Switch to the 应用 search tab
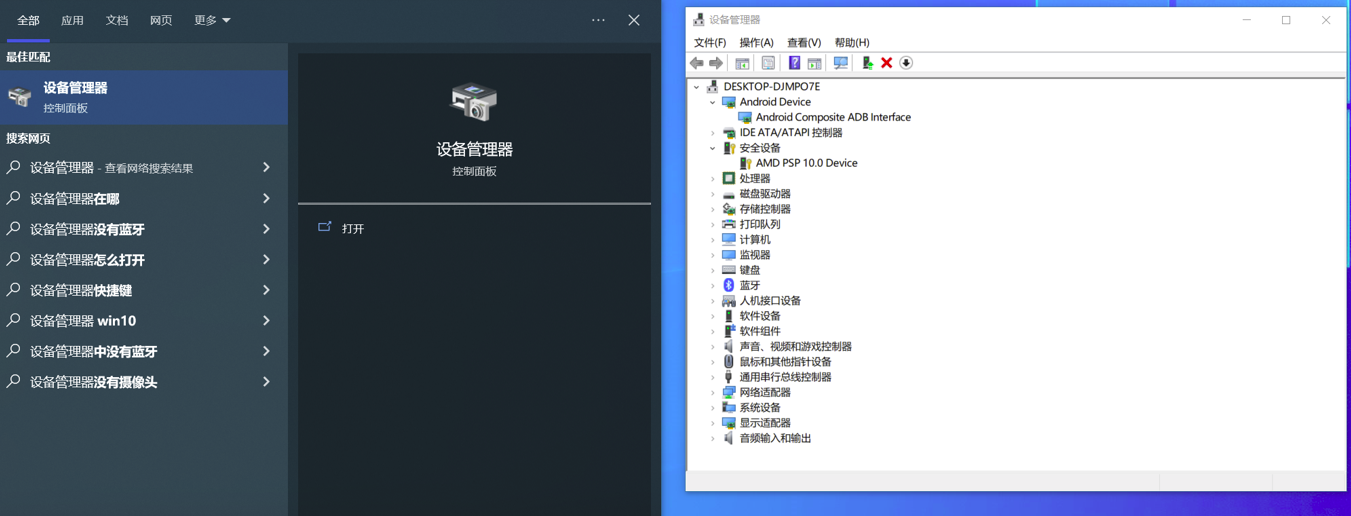This screenshot has width=1351, height=516. point(72,20)
